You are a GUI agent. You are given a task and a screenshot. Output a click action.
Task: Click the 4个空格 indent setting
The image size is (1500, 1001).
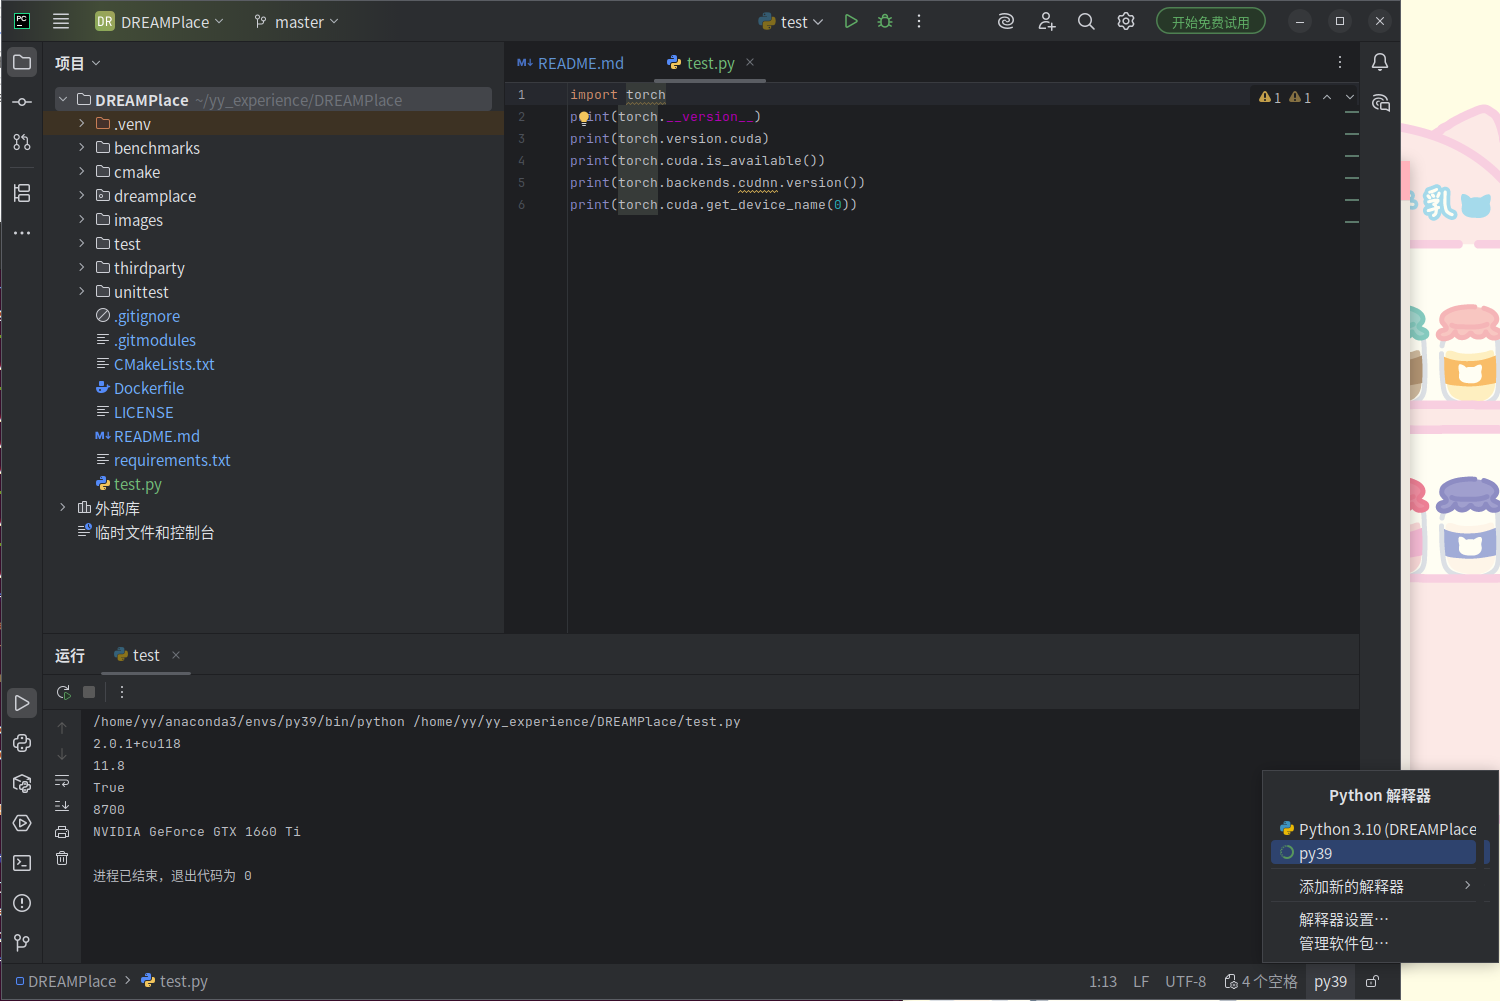(1261, 982)
